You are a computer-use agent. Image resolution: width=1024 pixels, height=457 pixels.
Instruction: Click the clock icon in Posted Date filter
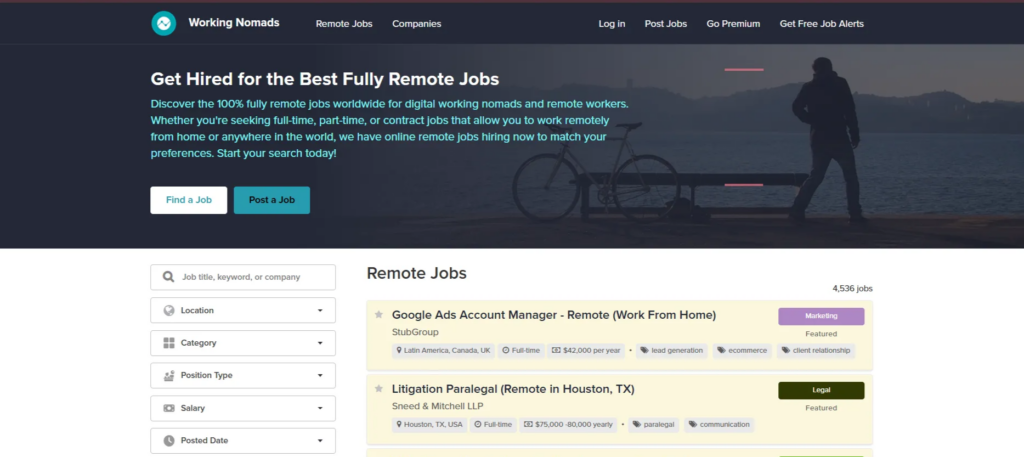coord(169,441)
